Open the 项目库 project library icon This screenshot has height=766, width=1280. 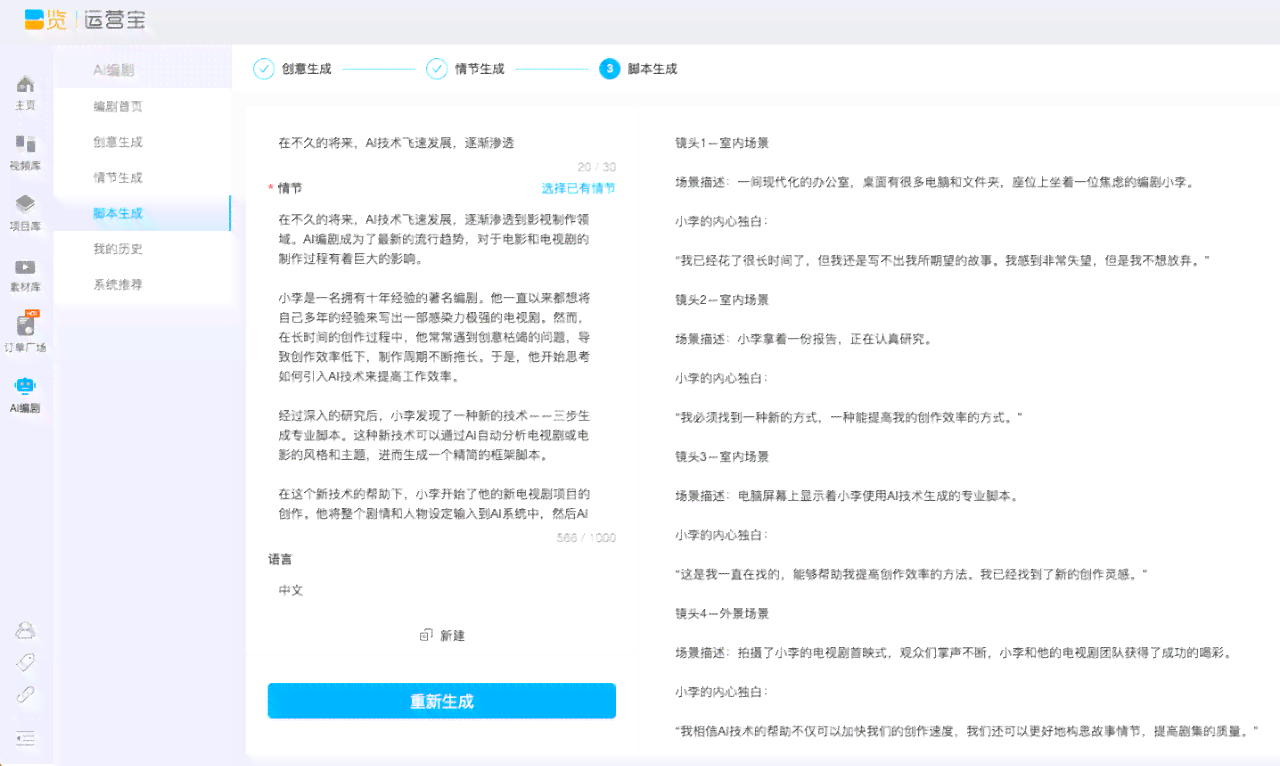tap(25, 205)
